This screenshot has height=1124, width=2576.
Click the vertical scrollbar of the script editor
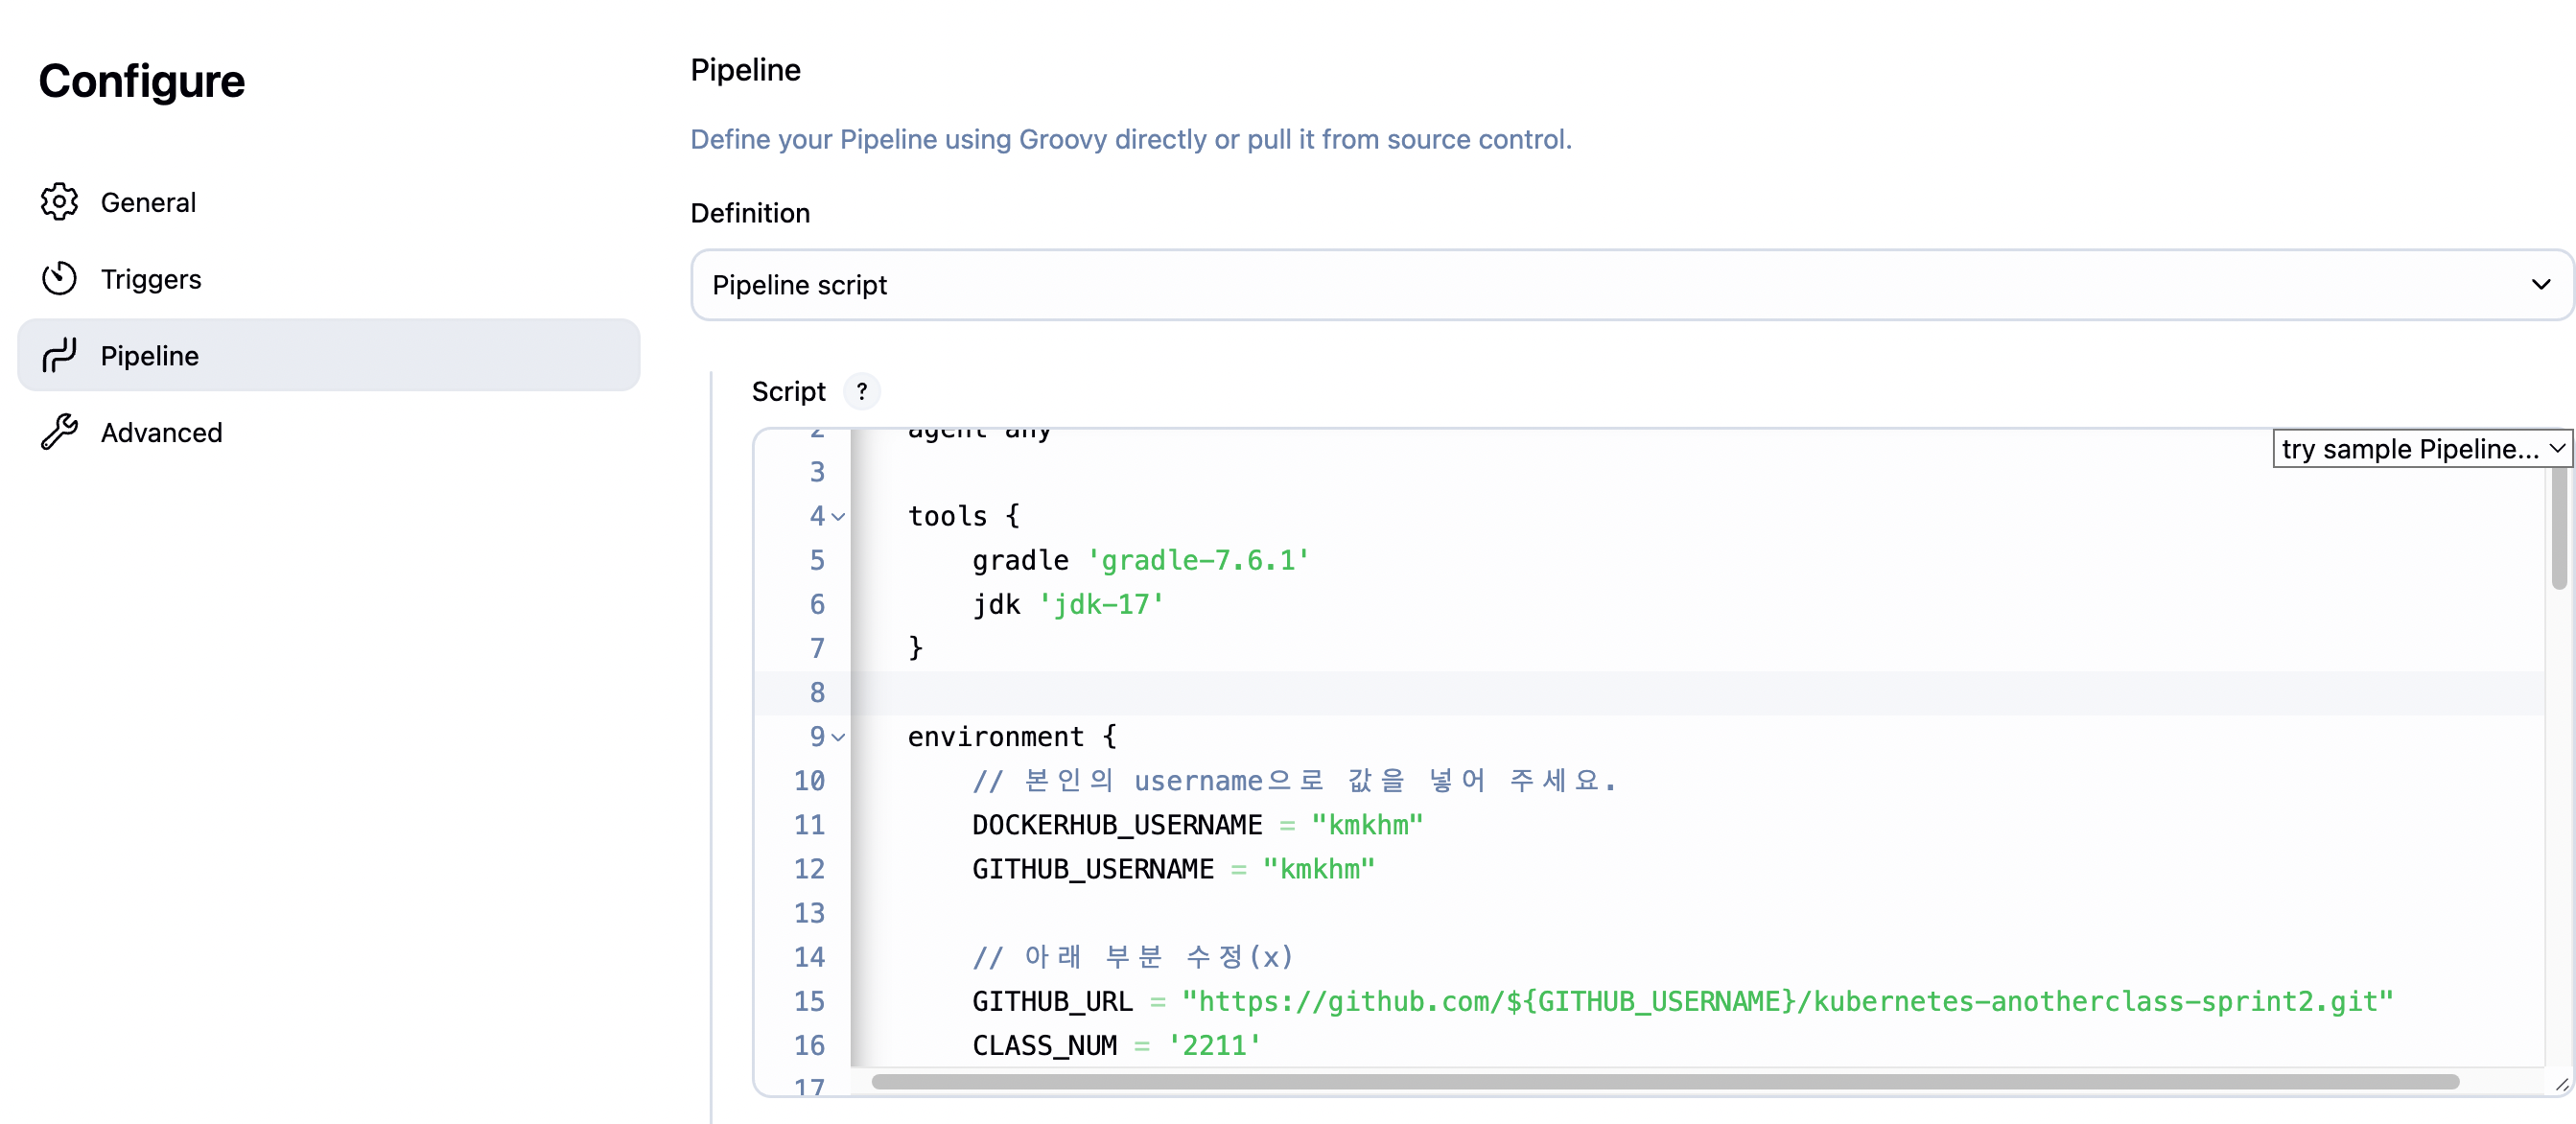(x=2558, y=530)
